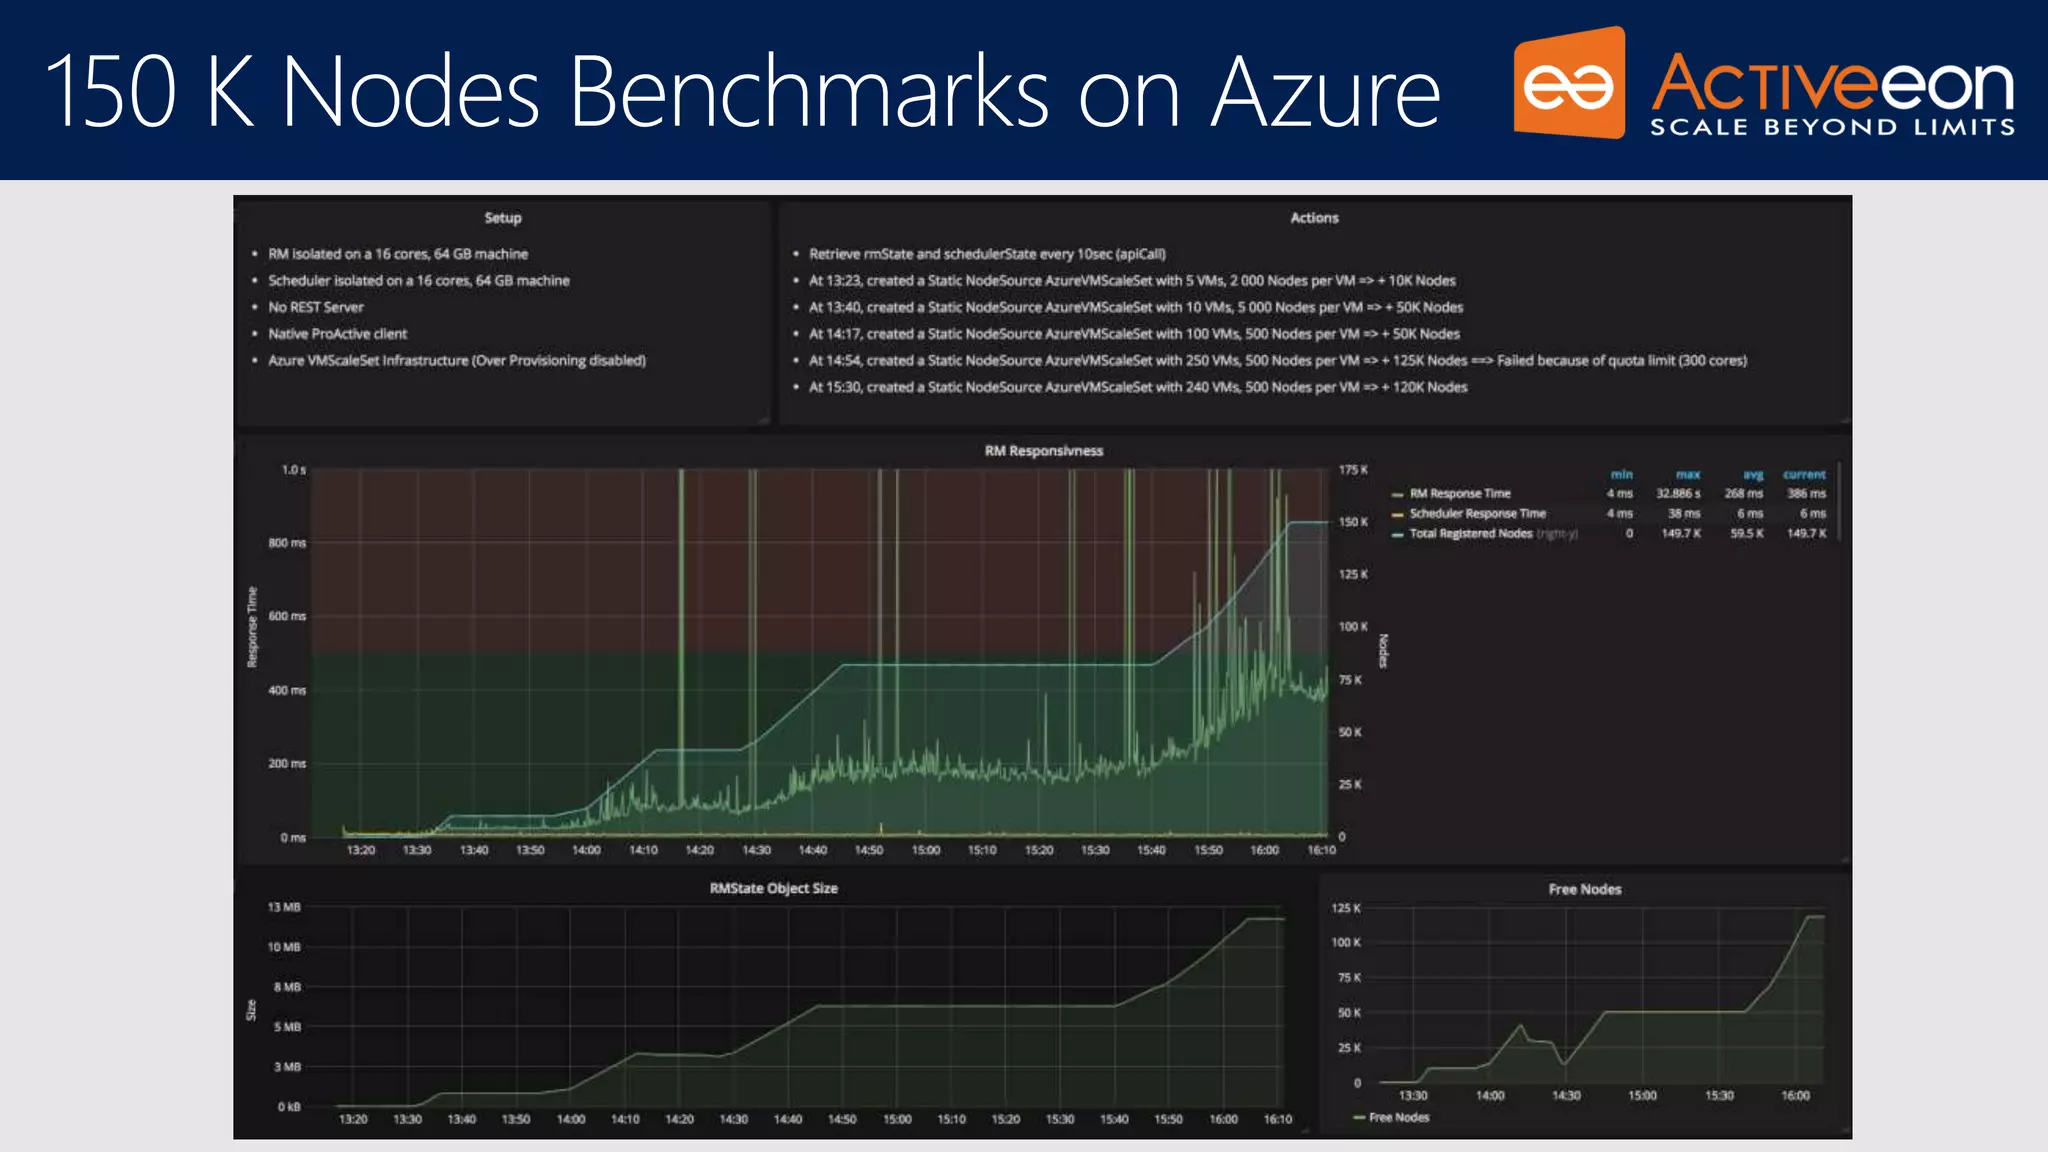The image size is (2048, 1152).
Task: Click the Scheduler Response Time avg value 6 ms
Action: pos(1750,514)
